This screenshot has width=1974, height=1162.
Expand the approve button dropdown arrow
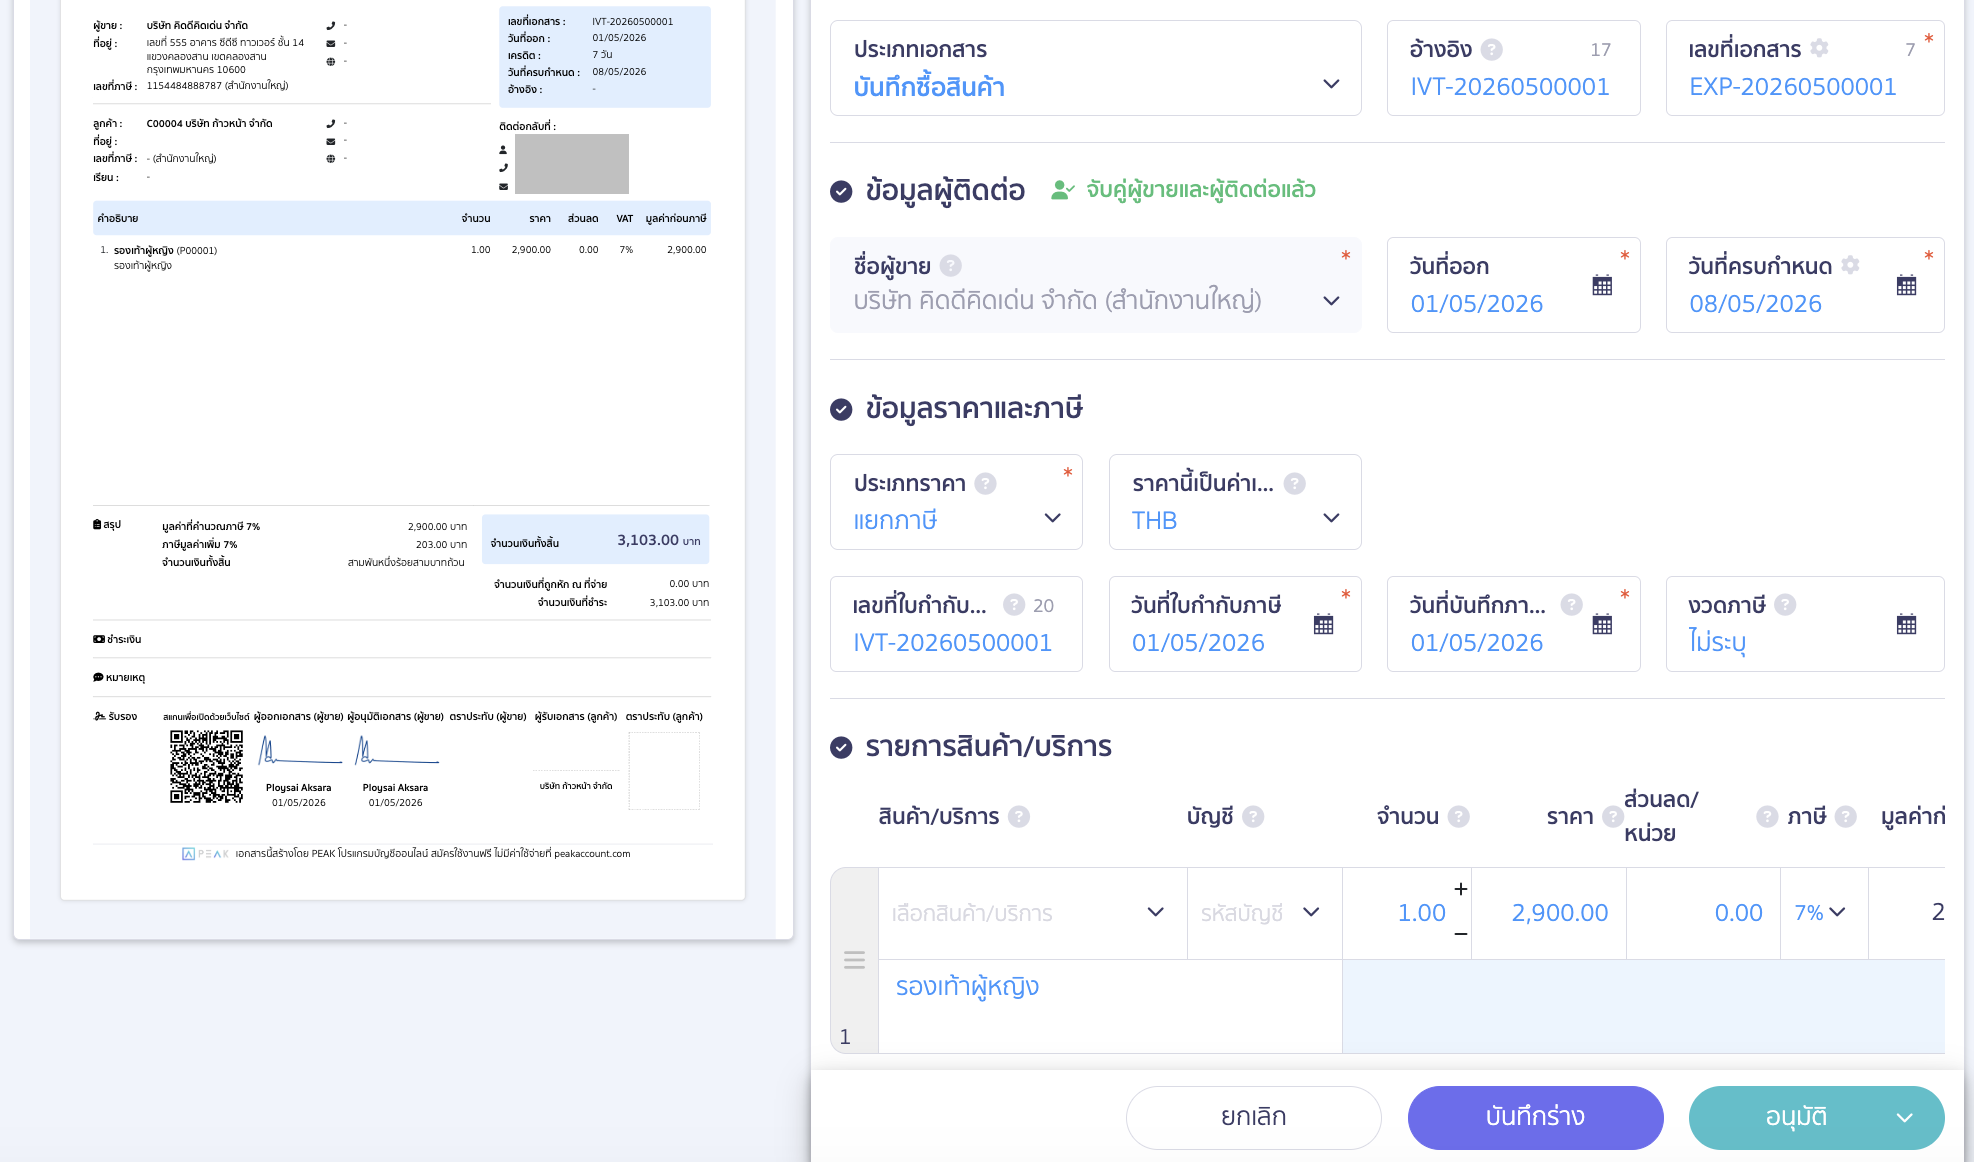(1904, 1118)
